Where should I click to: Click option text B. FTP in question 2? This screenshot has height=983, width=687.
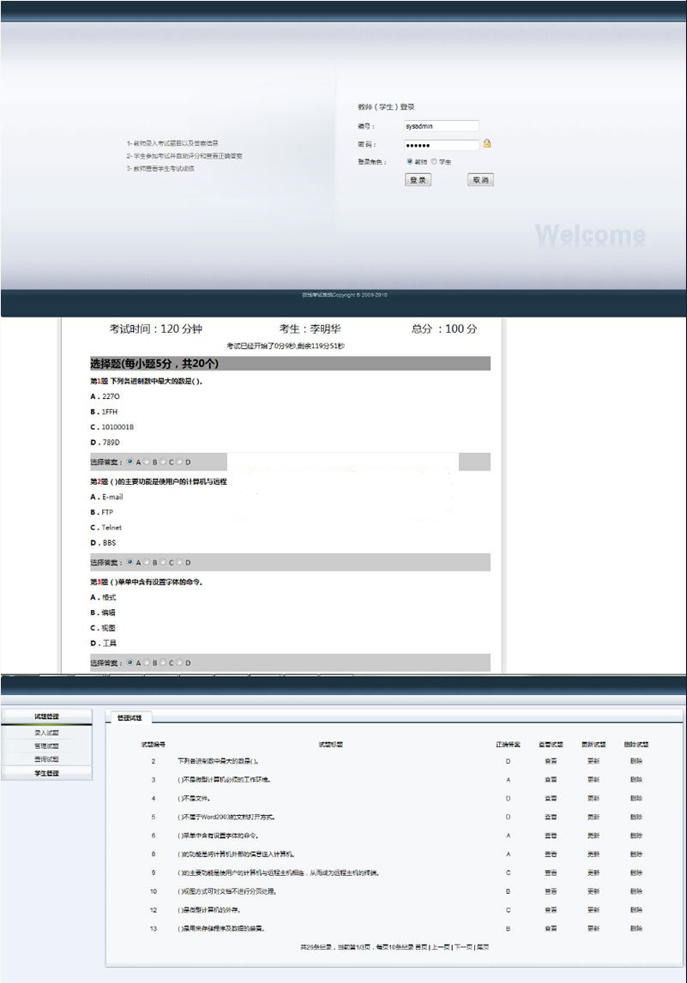click(x=102, y=512)
